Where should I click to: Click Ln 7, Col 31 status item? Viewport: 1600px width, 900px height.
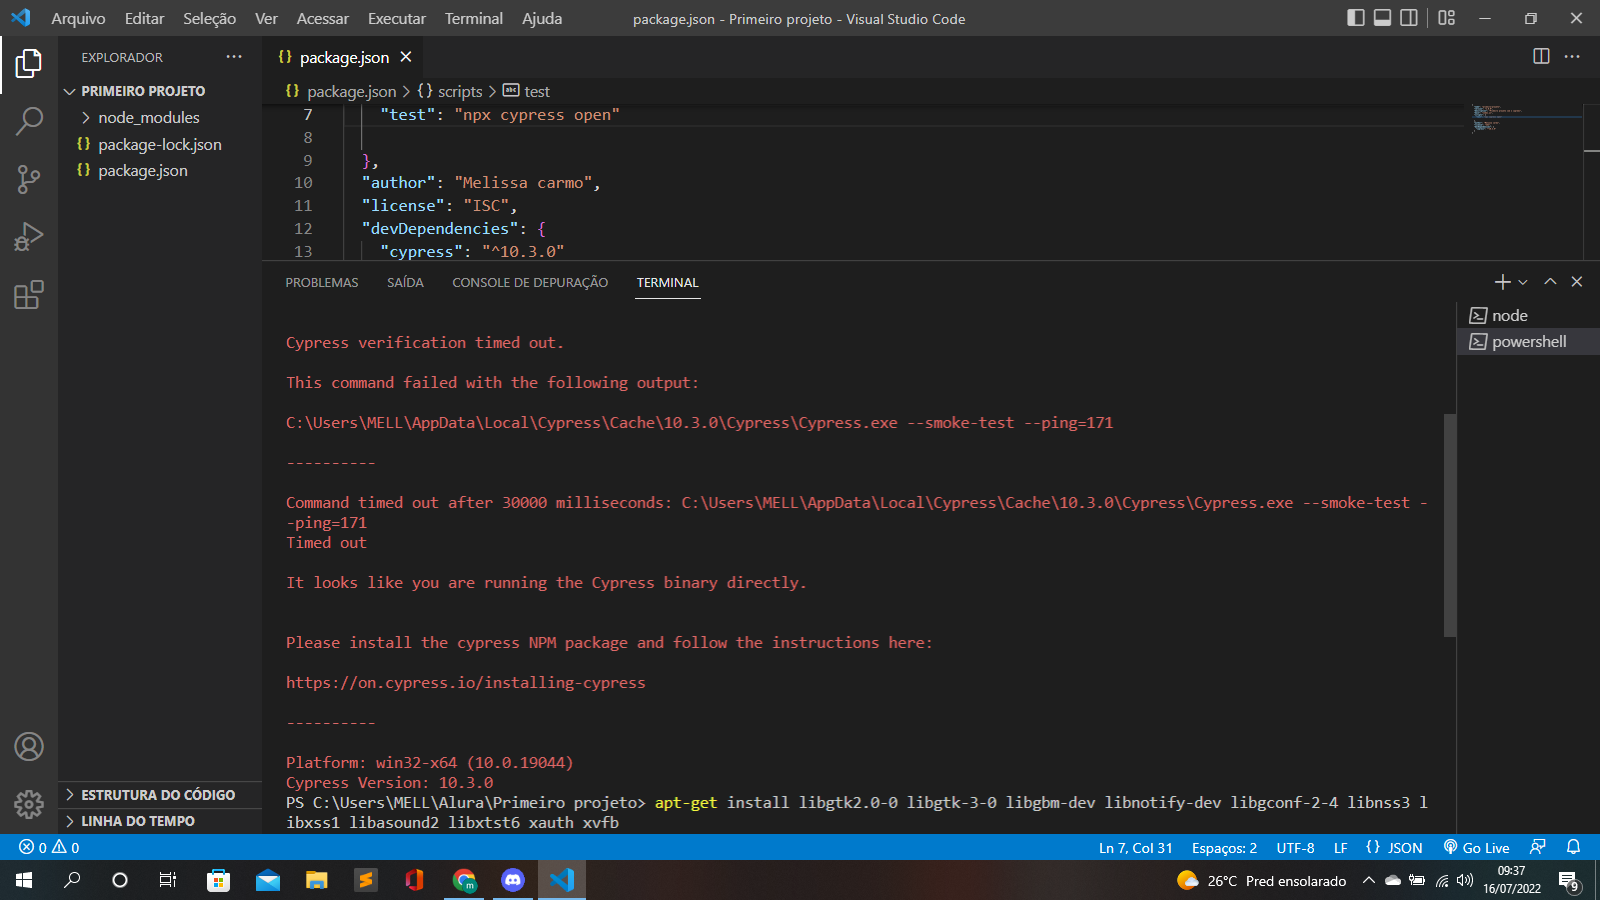tap(1136, 848)
